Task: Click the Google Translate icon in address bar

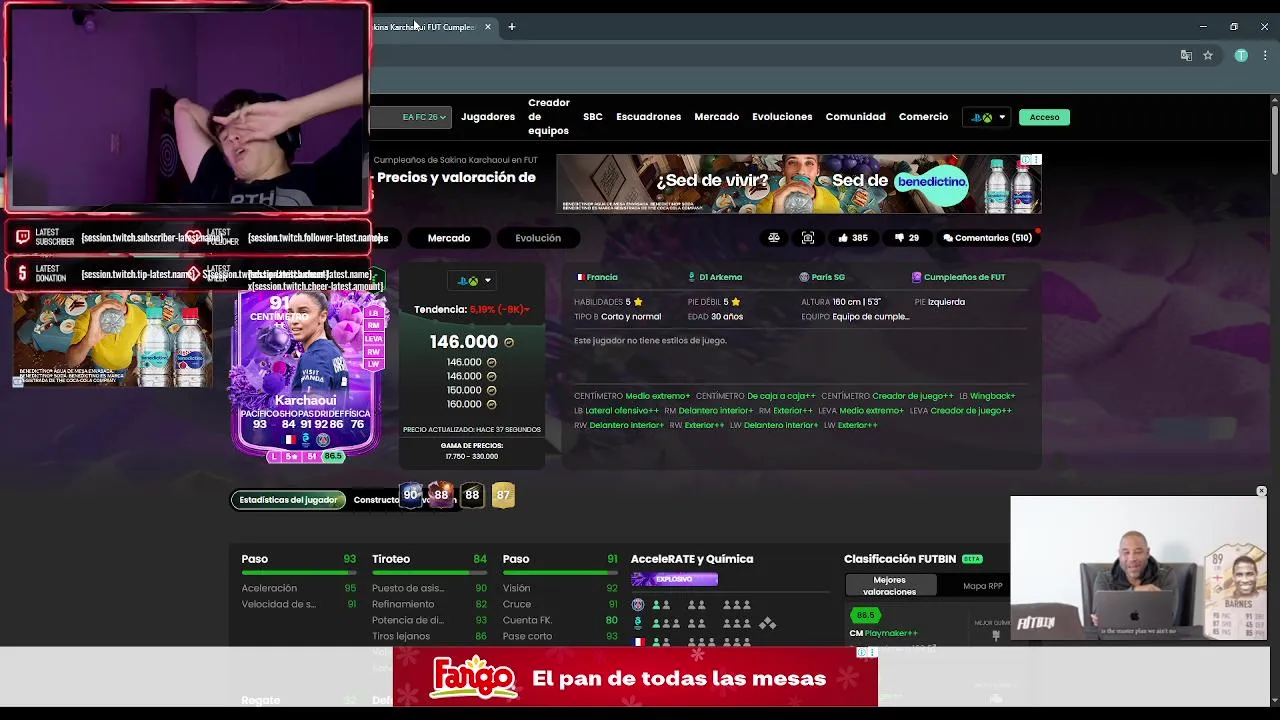Action: [x=1186, y=56]
